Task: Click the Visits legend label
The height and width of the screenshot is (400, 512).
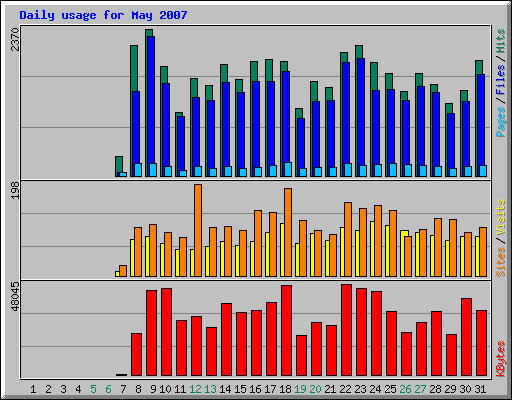Action: pyautogui.click(x=501, y=217)
